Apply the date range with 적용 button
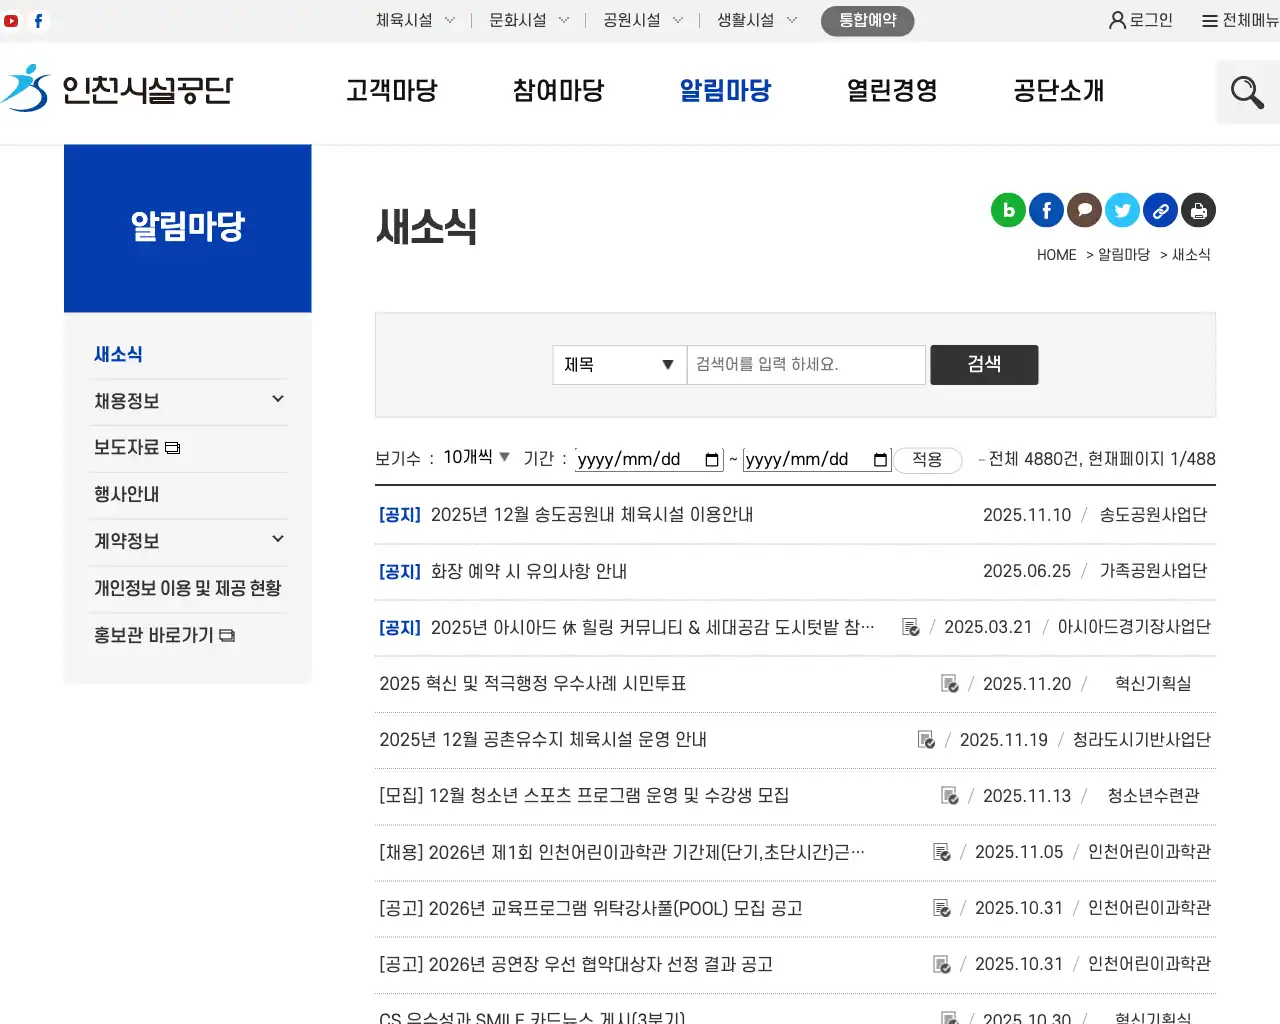This screenshot has width=1280, height=1024. pyautogui.click(x=927, y=460)
